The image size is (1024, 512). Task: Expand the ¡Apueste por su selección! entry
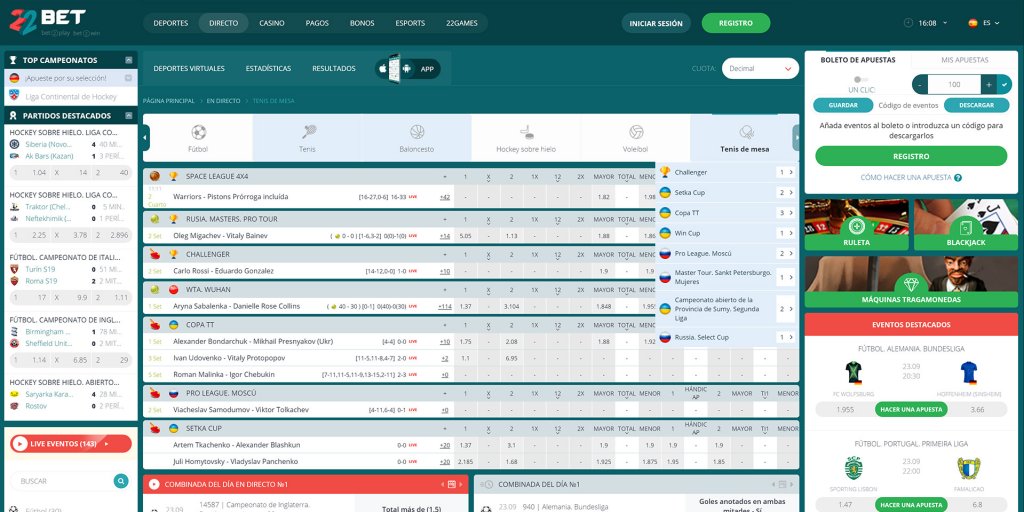129,78
